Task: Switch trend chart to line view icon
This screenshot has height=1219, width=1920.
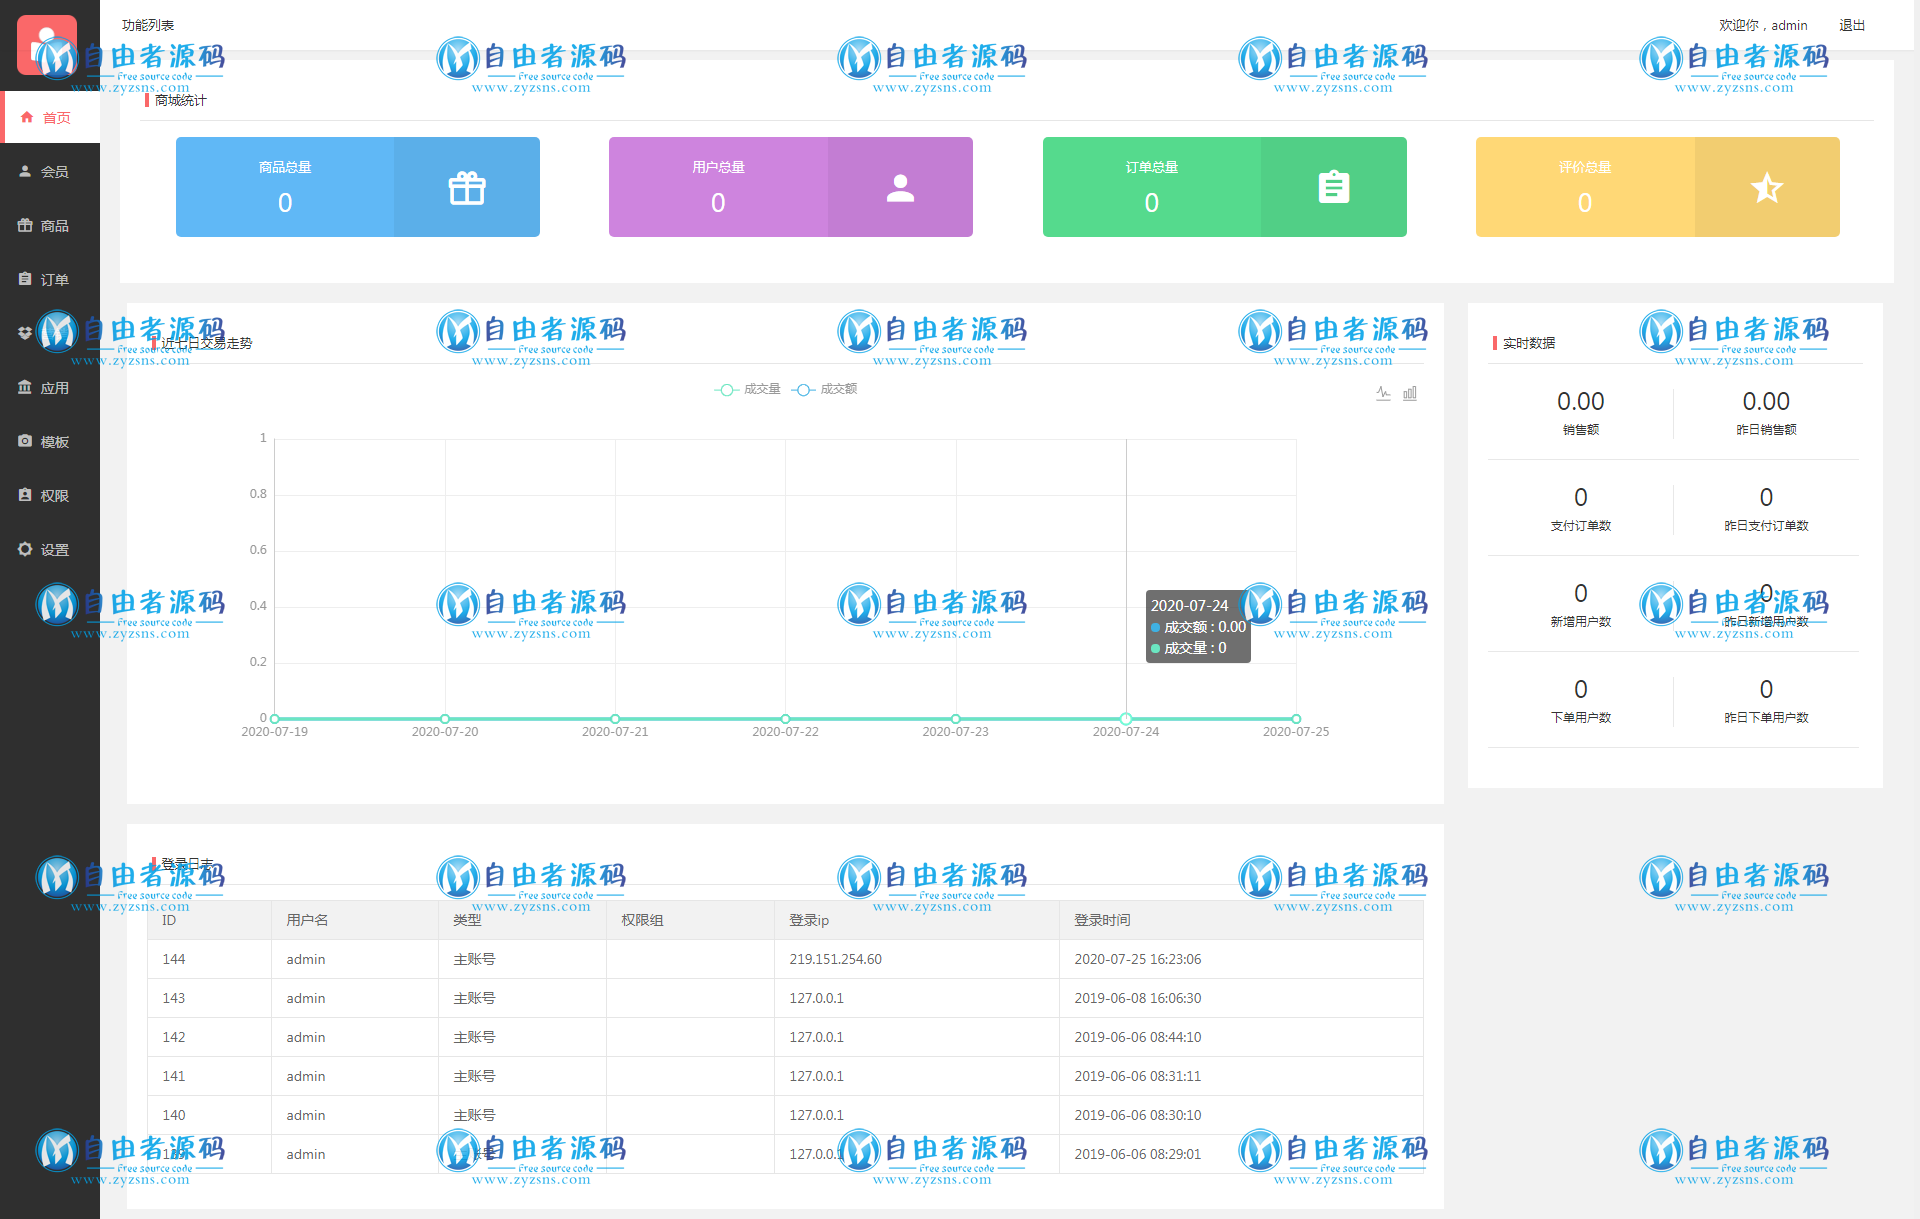Action: pos(1383,393)
